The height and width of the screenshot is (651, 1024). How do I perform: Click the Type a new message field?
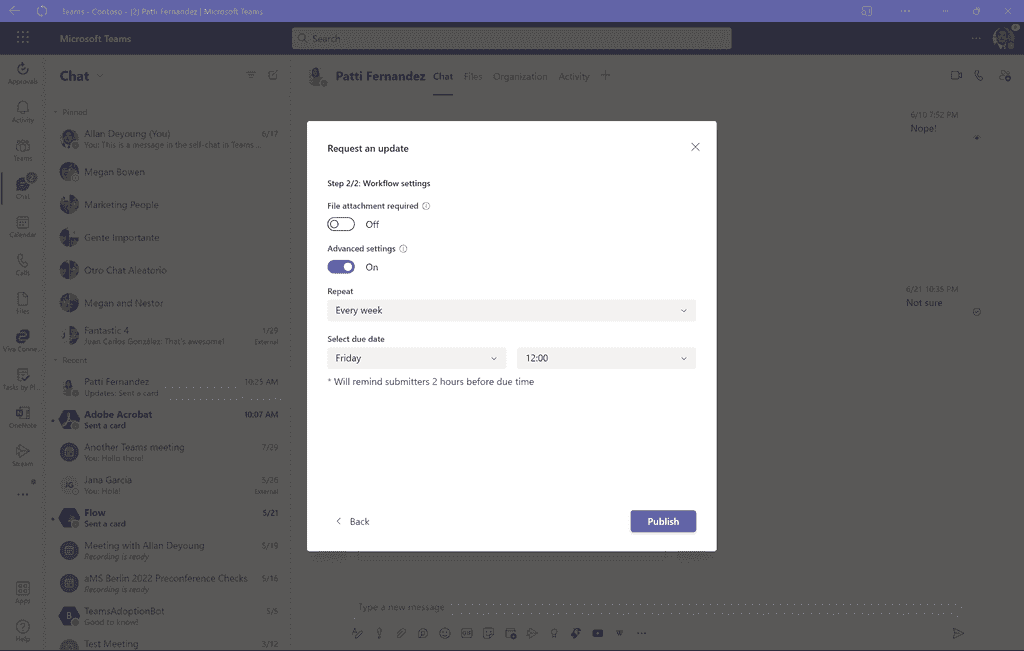coord(660,607)
